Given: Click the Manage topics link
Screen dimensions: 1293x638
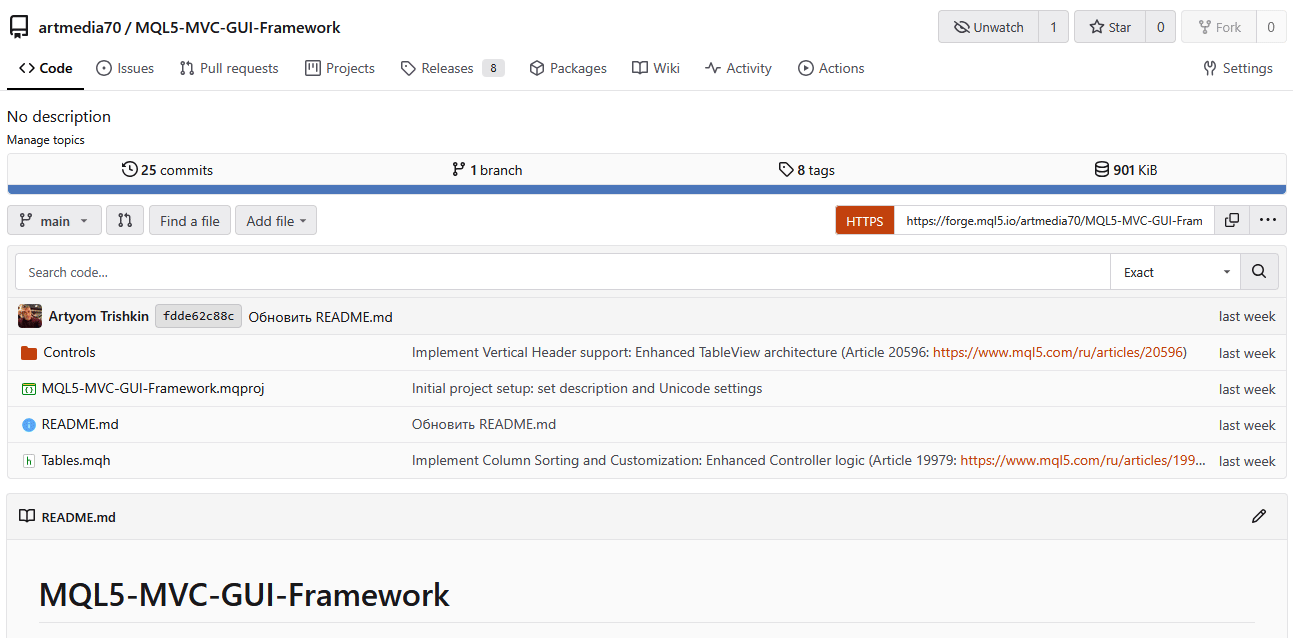Looking at the screenshot, I should coord(46,140).
